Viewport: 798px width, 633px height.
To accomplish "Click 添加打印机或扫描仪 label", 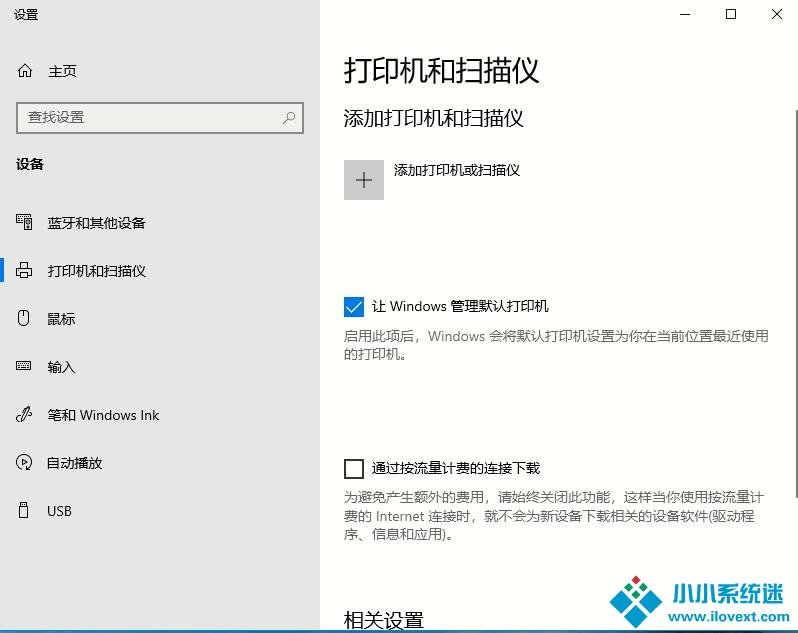I will pos(457,170).
